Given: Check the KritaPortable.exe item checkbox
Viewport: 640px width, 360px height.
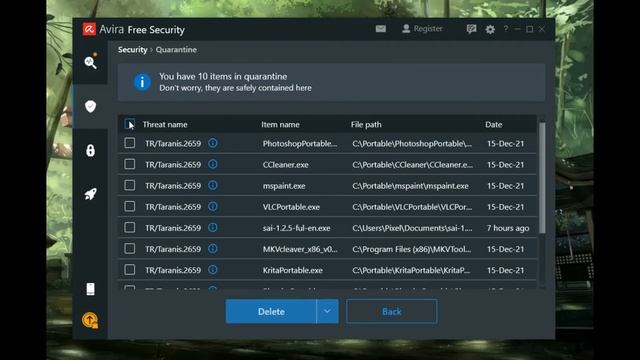Looking at the screenshot, I should (129, 270).
